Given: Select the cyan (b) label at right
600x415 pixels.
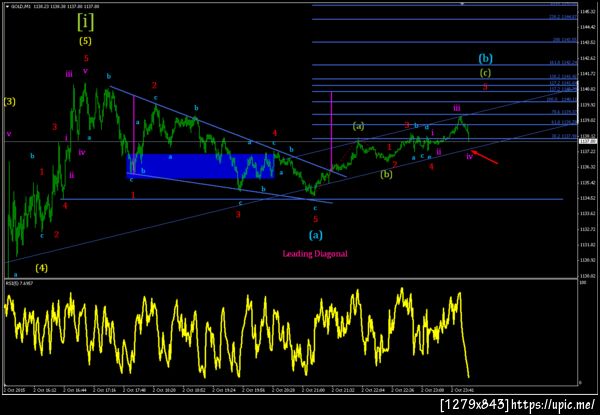Looking at the screenshot, I should coord(485,59).
